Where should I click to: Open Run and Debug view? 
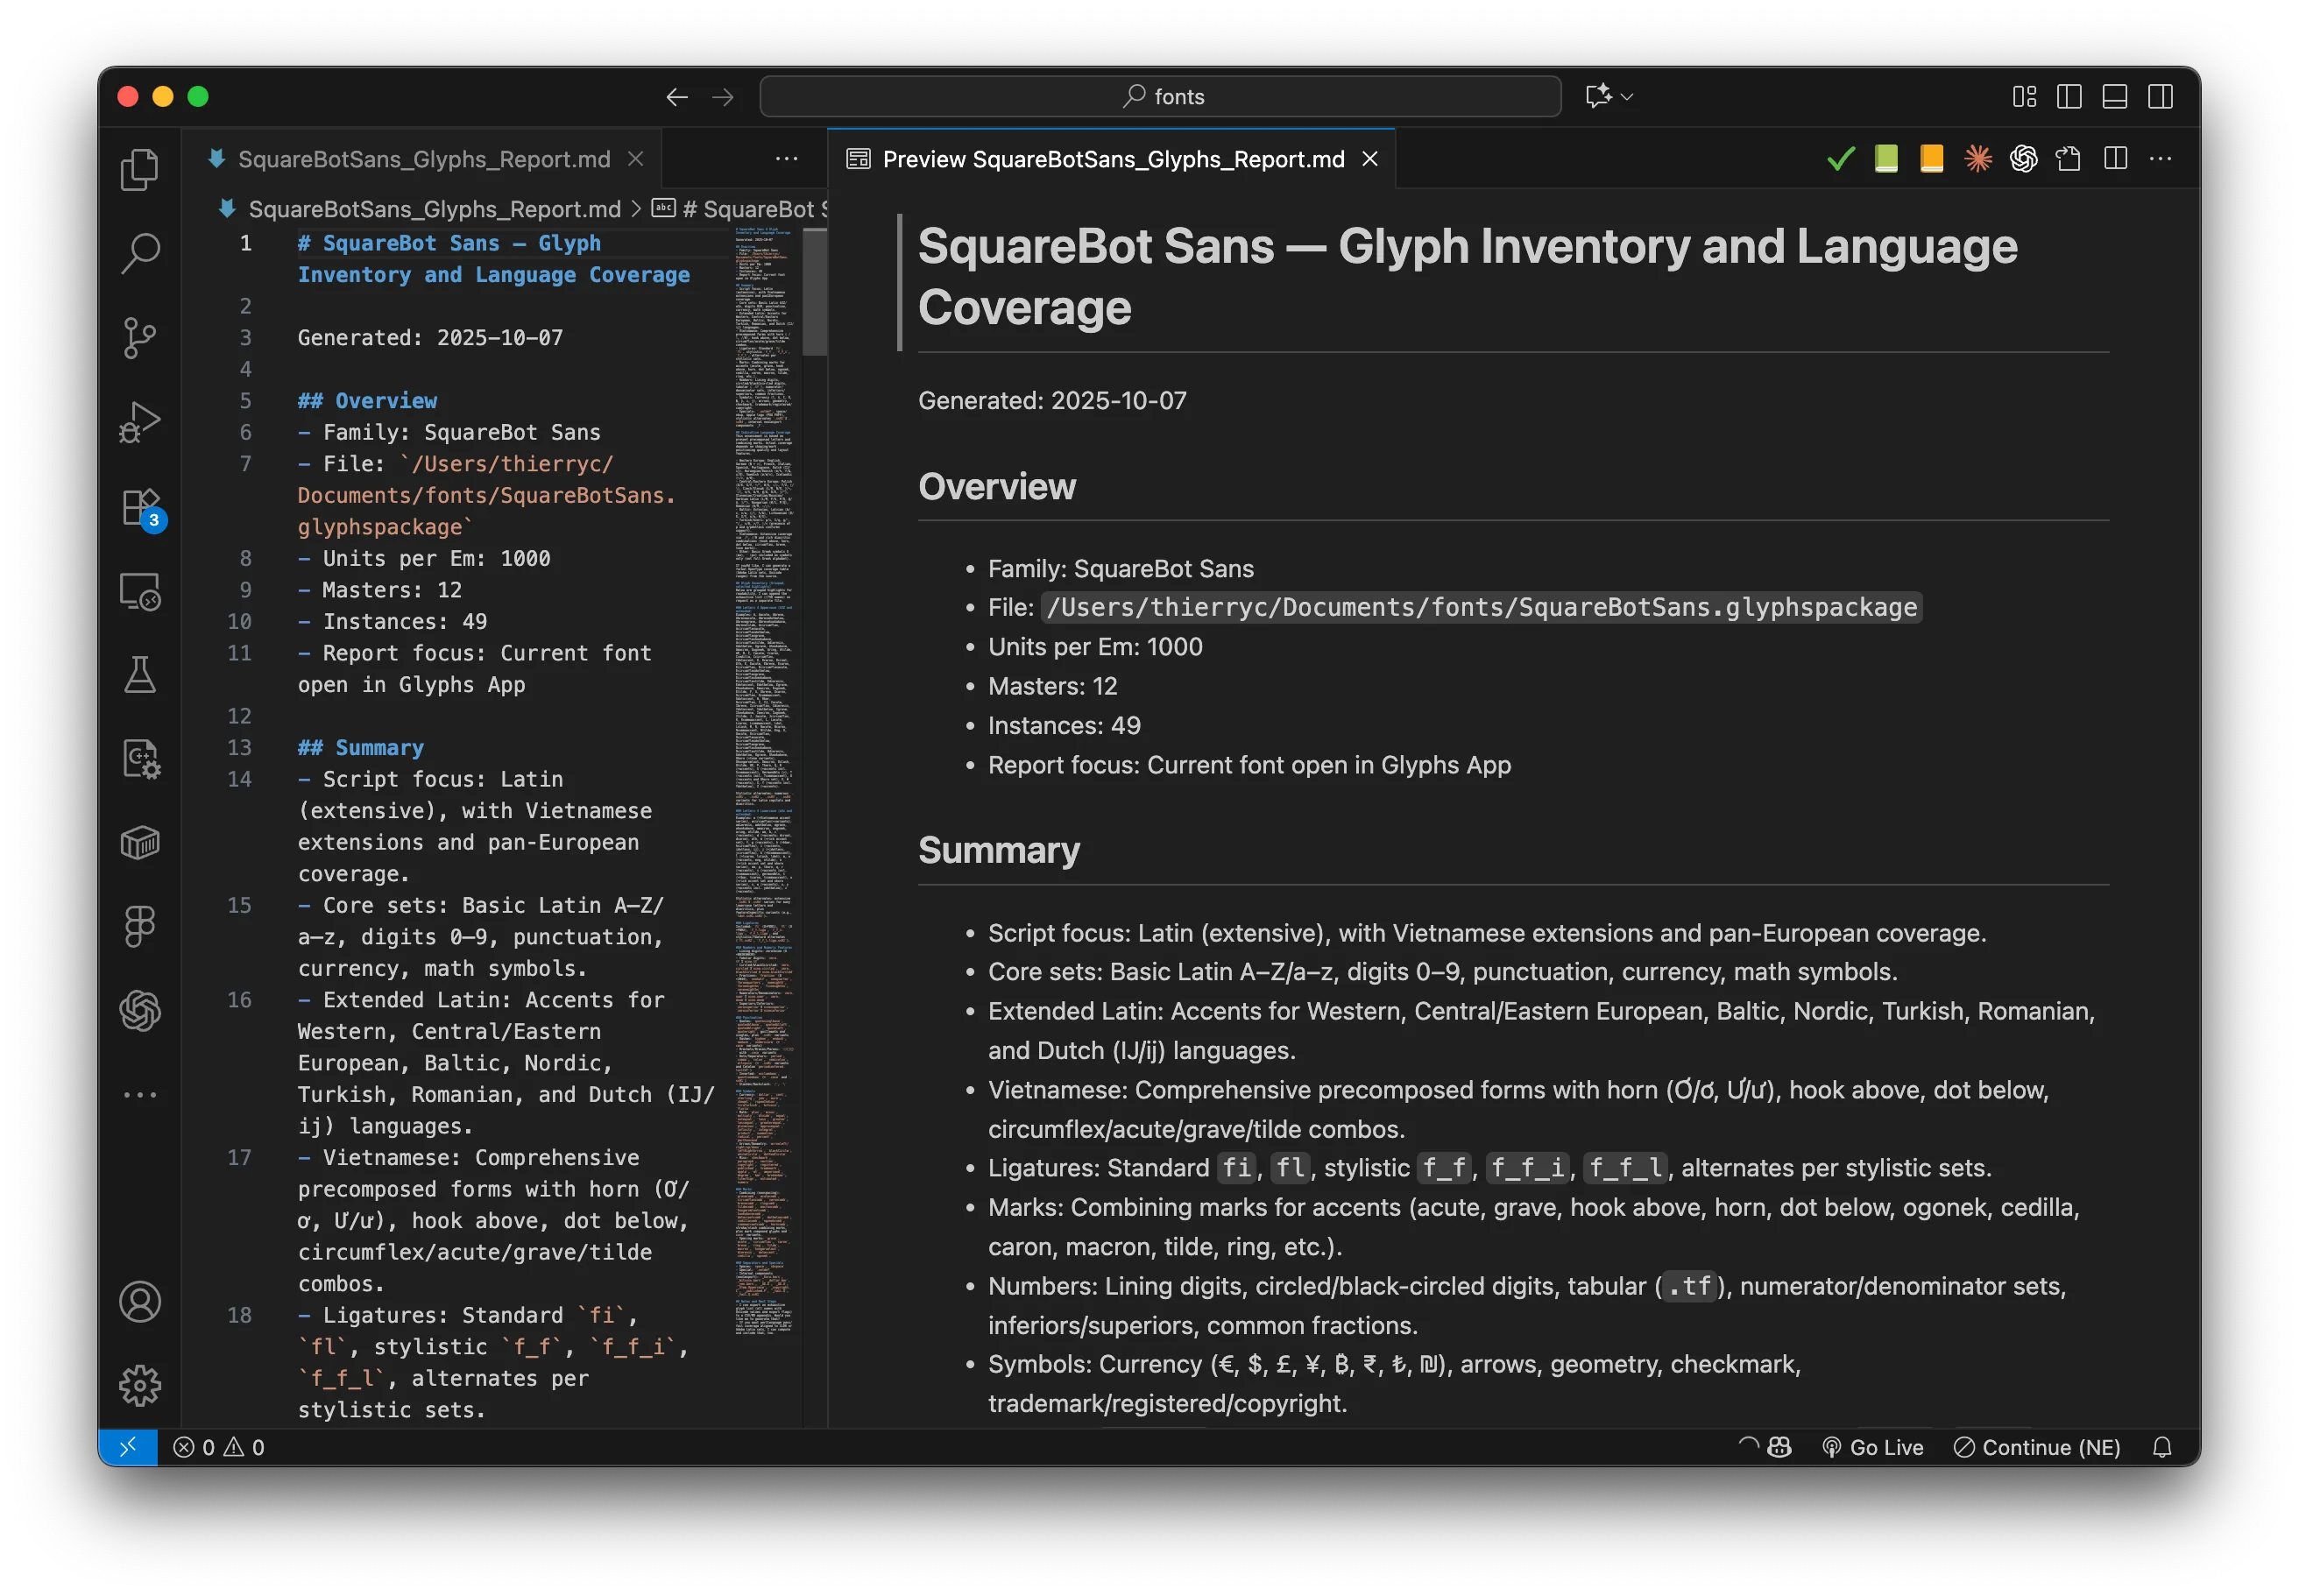pyautogui.click(x=139, y=421)
